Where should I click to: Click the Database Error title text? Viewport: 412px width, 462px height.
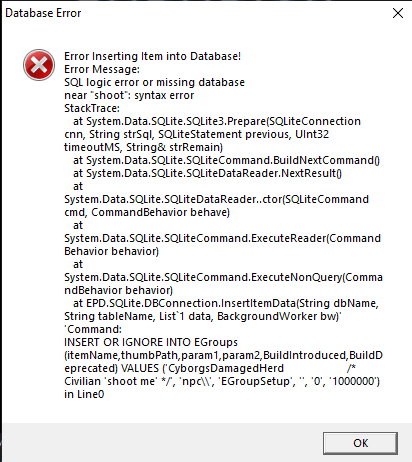point(43,13)
